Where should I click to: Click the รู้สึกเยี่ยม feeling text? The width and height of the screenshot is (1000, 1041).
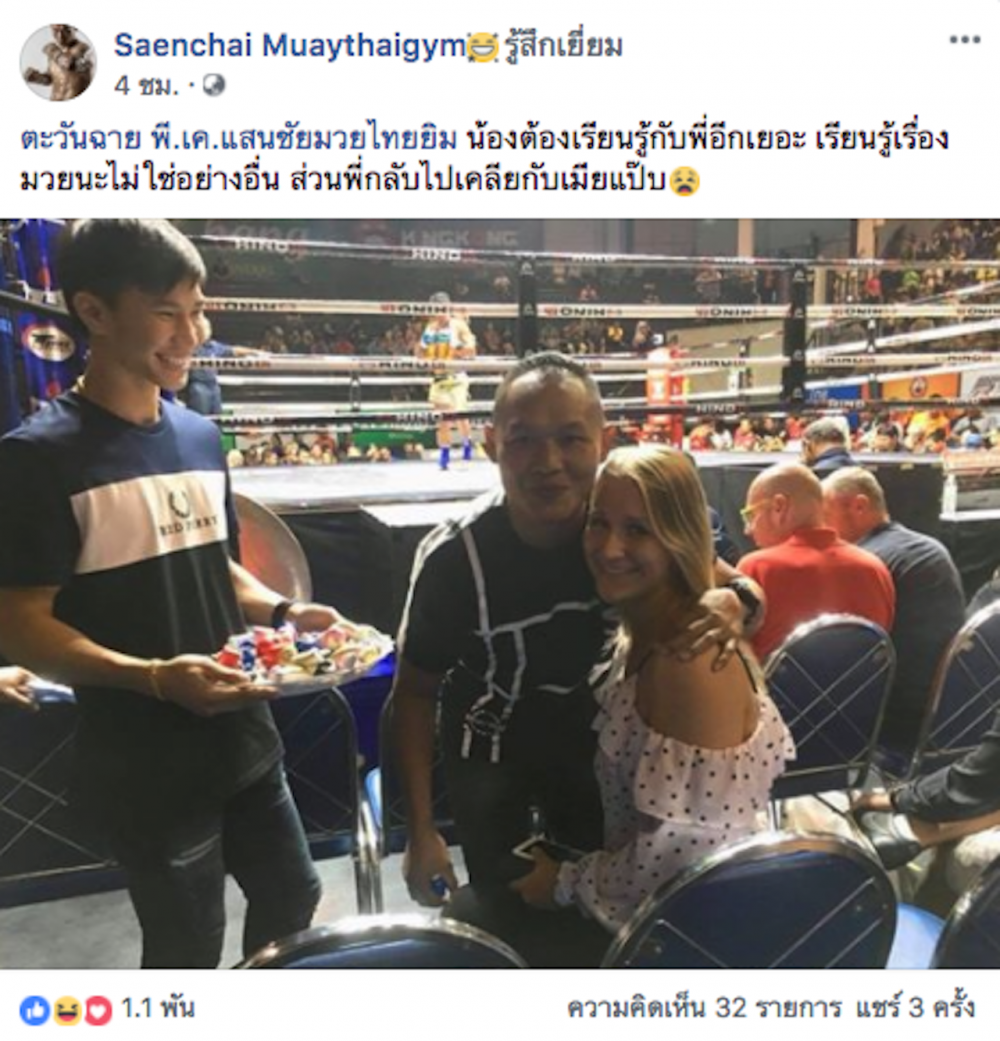pyautogui.click(x=563, y=46)
